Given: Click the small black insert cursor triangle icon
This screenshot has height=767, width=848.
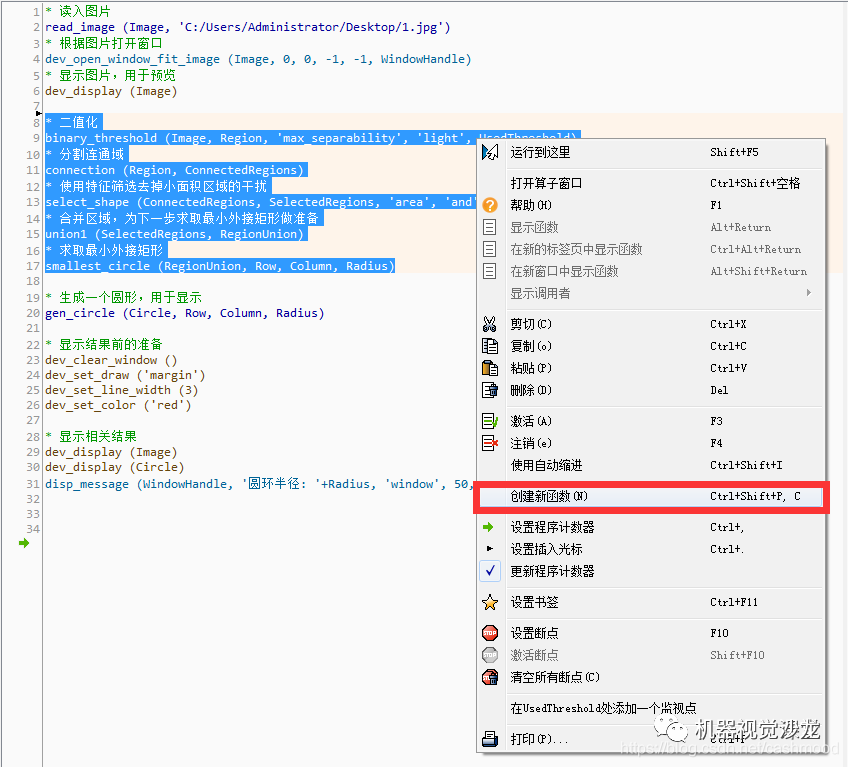Looking at the screenshot, I should (490, 548).
